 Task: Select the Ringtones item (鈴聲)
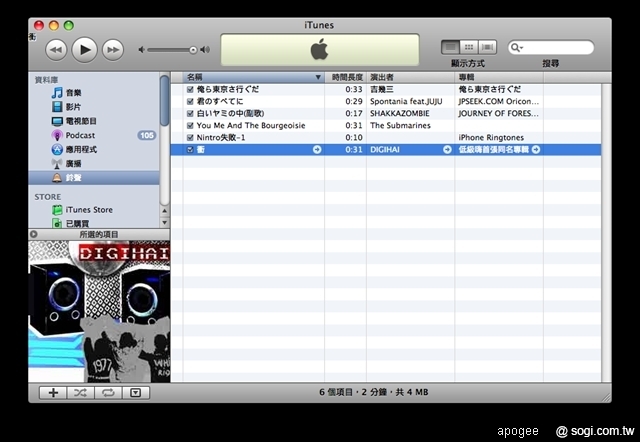point(94,178)
